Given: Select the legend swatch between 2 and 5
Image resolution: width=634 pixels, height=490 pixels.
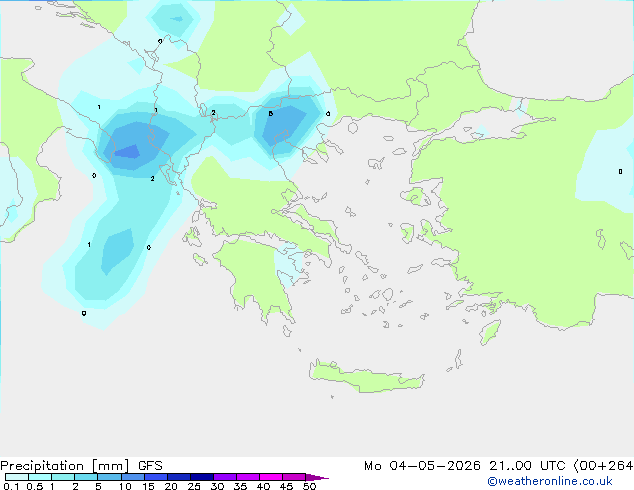Looking at the screenshot, I should point(86,477).
